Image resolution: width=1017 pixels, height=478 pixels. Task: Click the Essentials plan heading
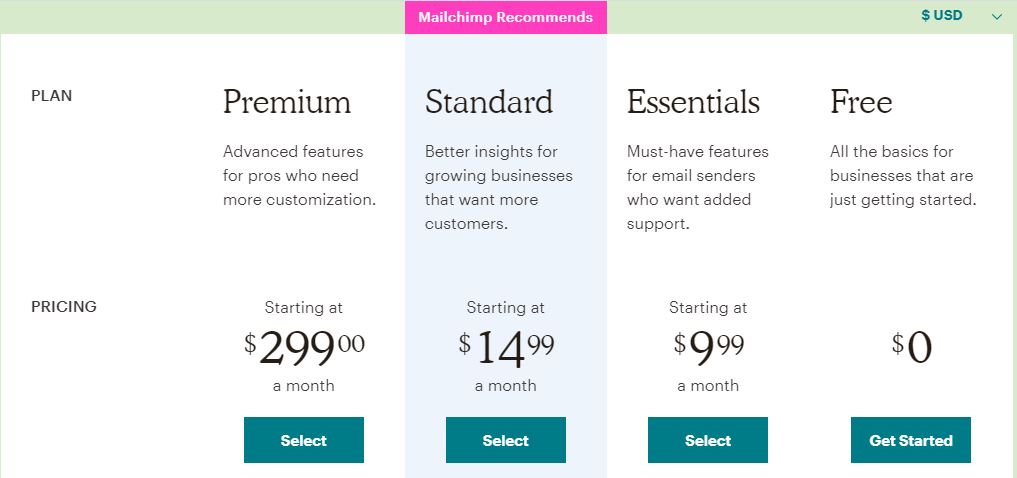[693, 102]
